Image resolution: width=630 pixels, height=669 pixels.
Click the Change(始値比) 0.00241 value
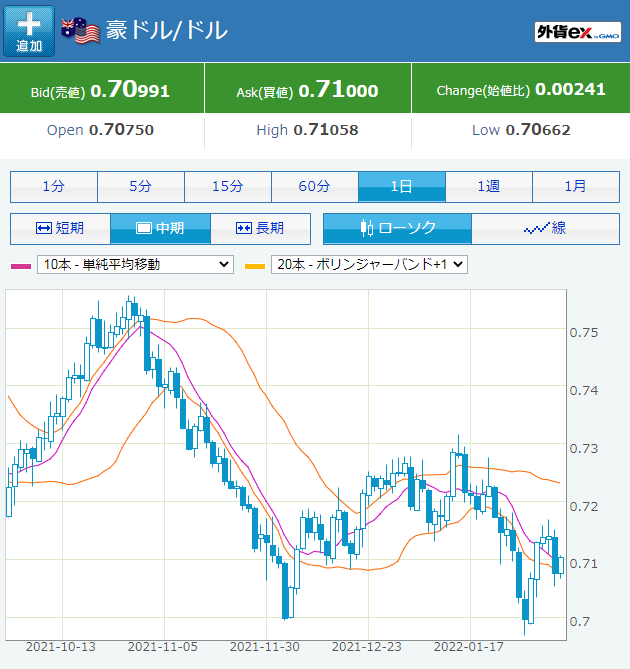tap(521, 90)
